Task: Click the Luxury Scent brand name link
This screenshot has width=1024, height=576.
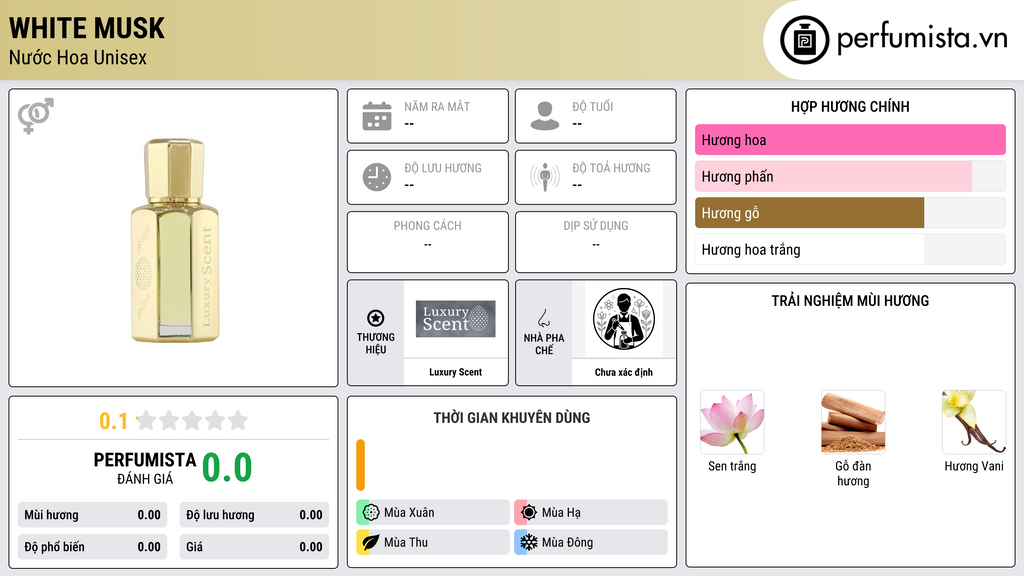Action: [456, 372]
